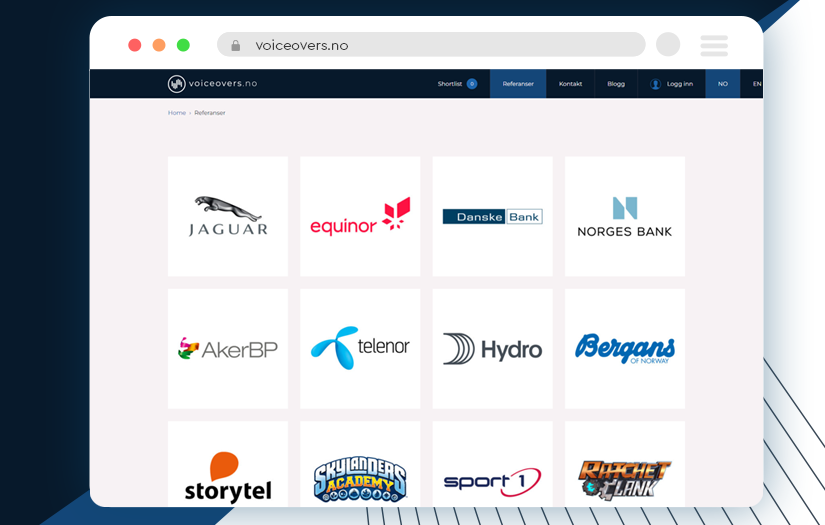Open the Bergans of Norway tile
This screenshot has height=525, width=825.
tap(625, 349)
